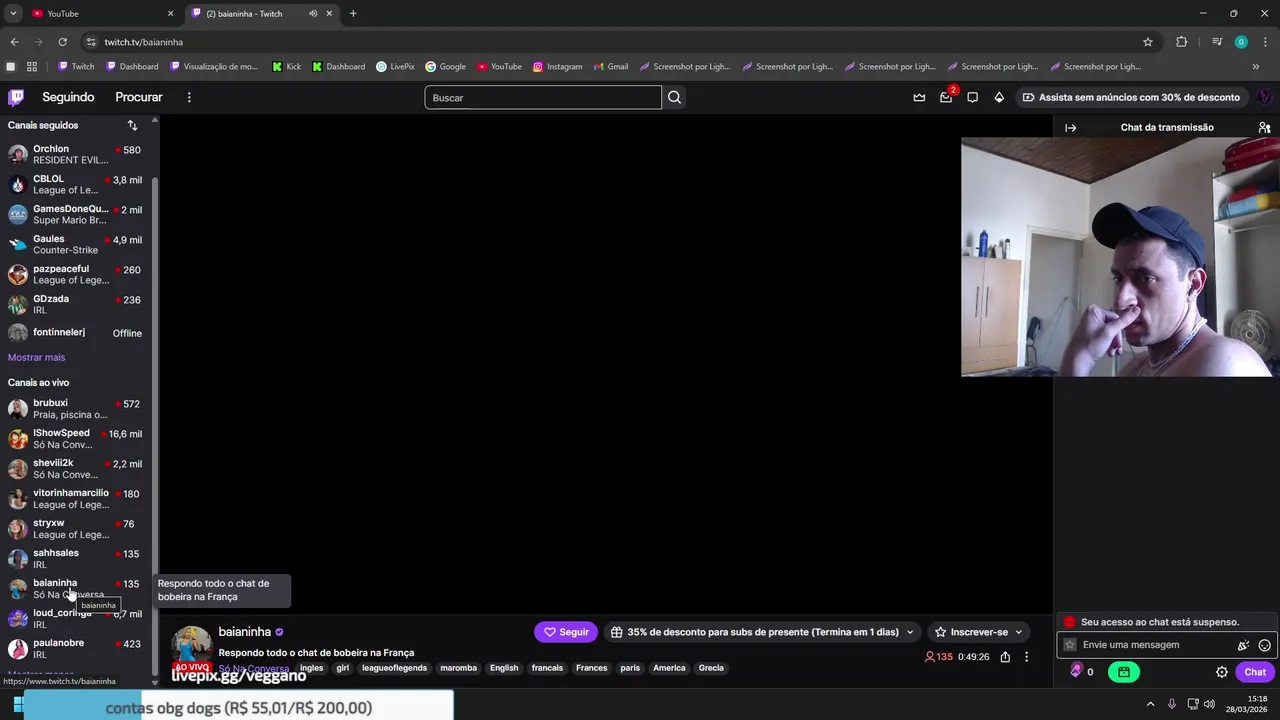This screenshot has height=720, width=1280.
Task: Click the search magnifier button
Action: click(x=674, y=97)
